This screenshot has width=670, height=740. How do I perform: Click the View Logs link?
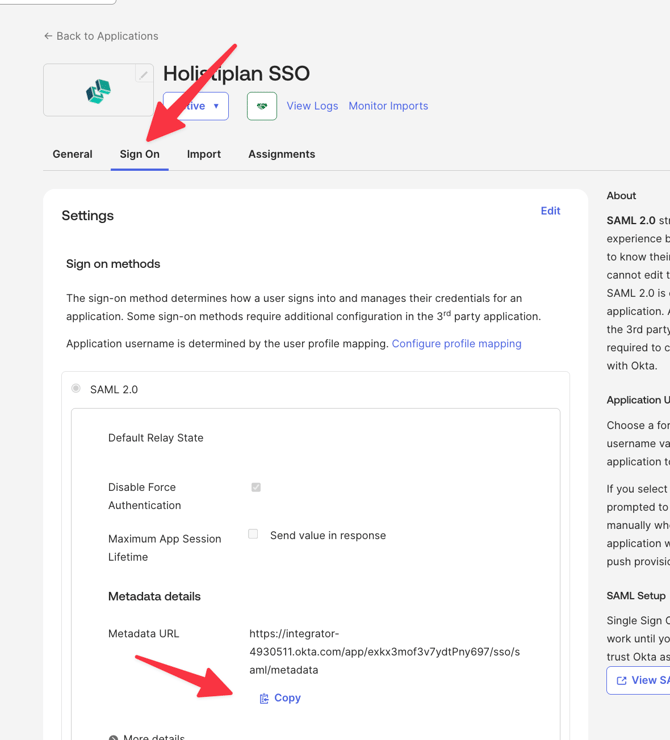coord(312,106)
